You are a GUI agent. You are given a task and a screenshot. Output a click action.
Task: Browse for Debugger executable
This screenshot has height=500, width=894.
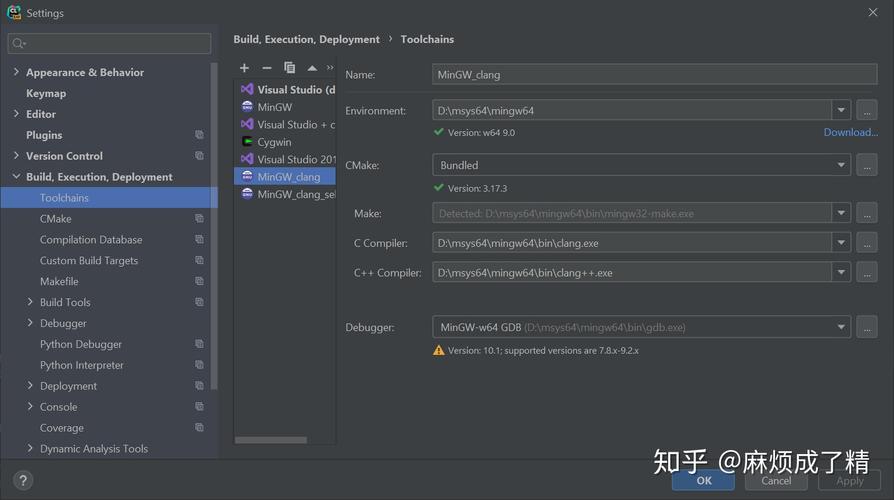pyautogui.click(x=867, y=327)
